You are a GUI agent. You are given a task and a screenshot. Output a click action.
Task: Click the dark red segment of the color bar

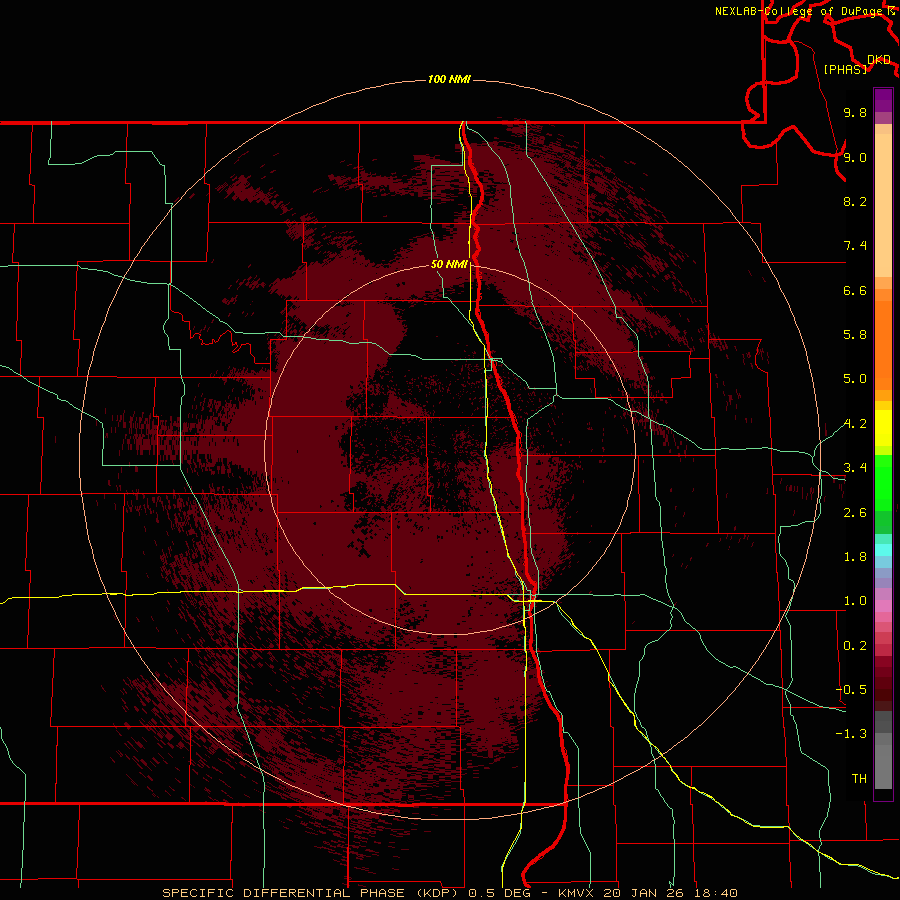pyautogui.click(x=883, y=683)
